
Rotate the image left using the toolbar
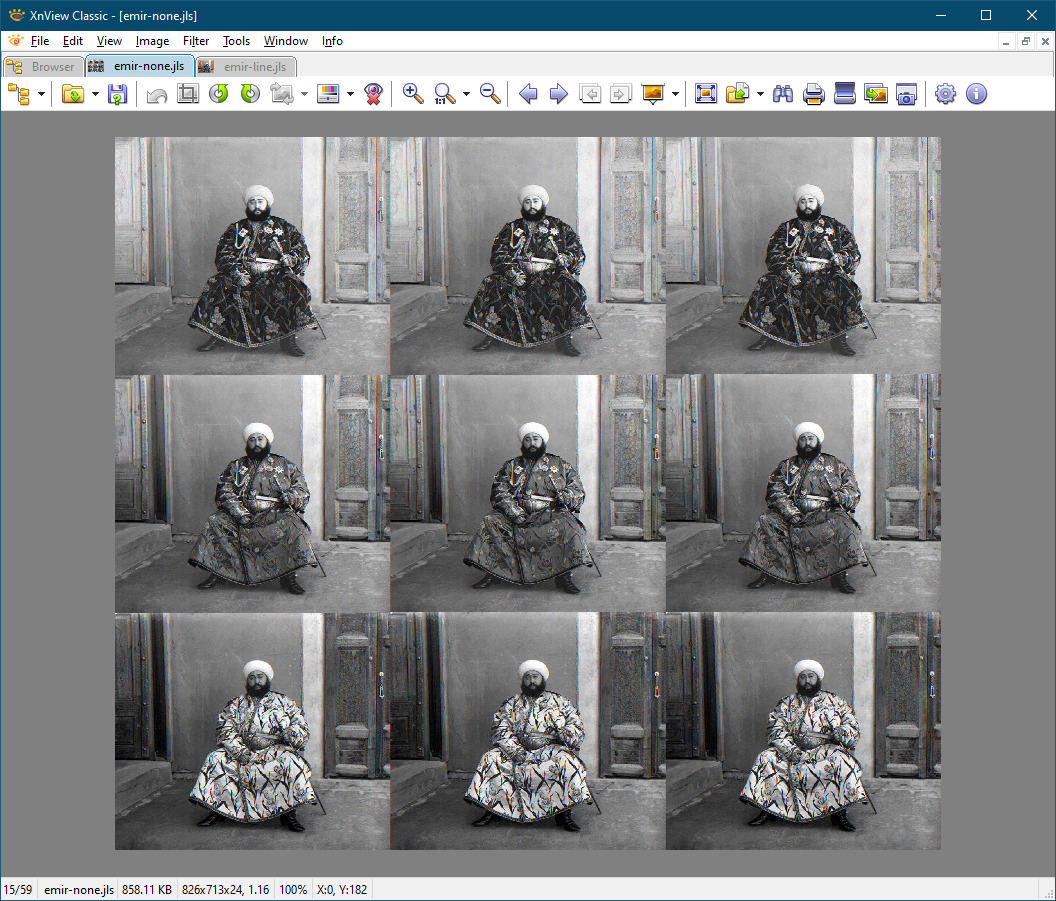click(x=218, y=94)
